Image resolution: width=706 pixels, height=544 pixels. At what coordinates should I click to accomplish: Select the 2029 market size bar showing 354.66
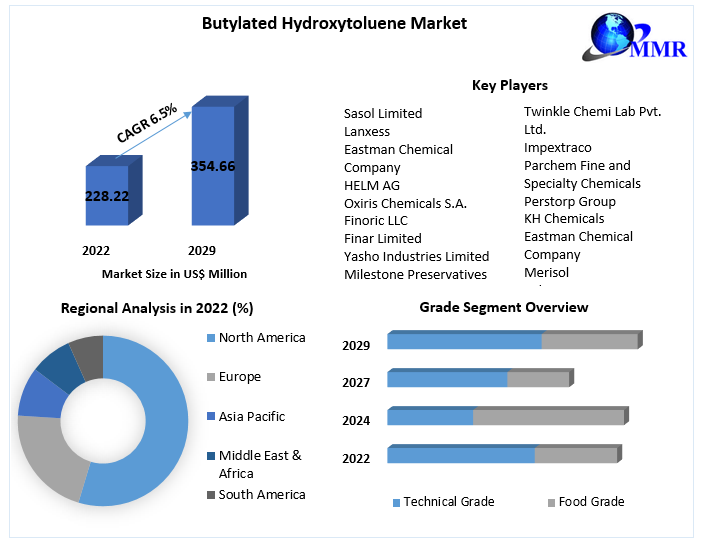tap(212, 165)
